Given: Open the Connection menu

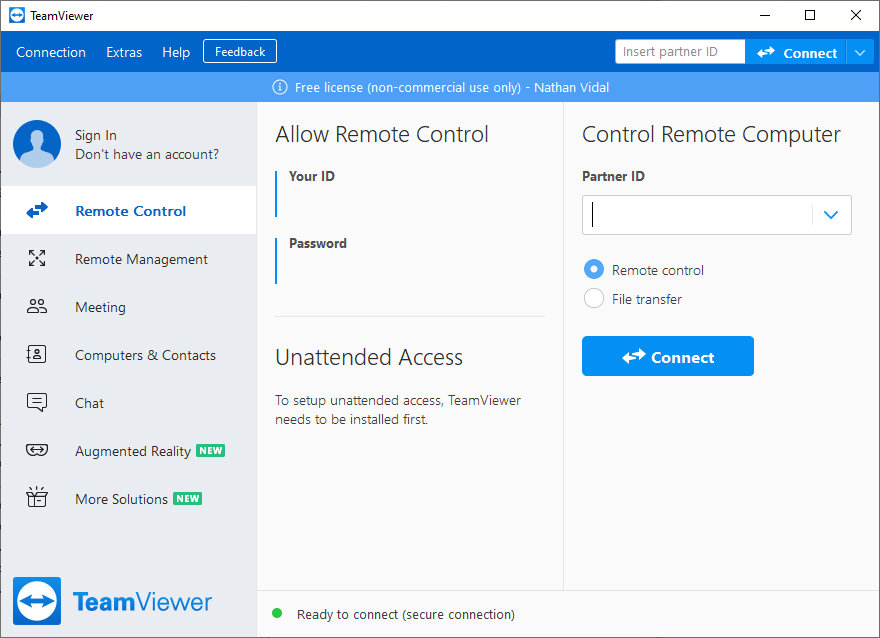Looking at the screenshot, I should click(x=51, y=52).
